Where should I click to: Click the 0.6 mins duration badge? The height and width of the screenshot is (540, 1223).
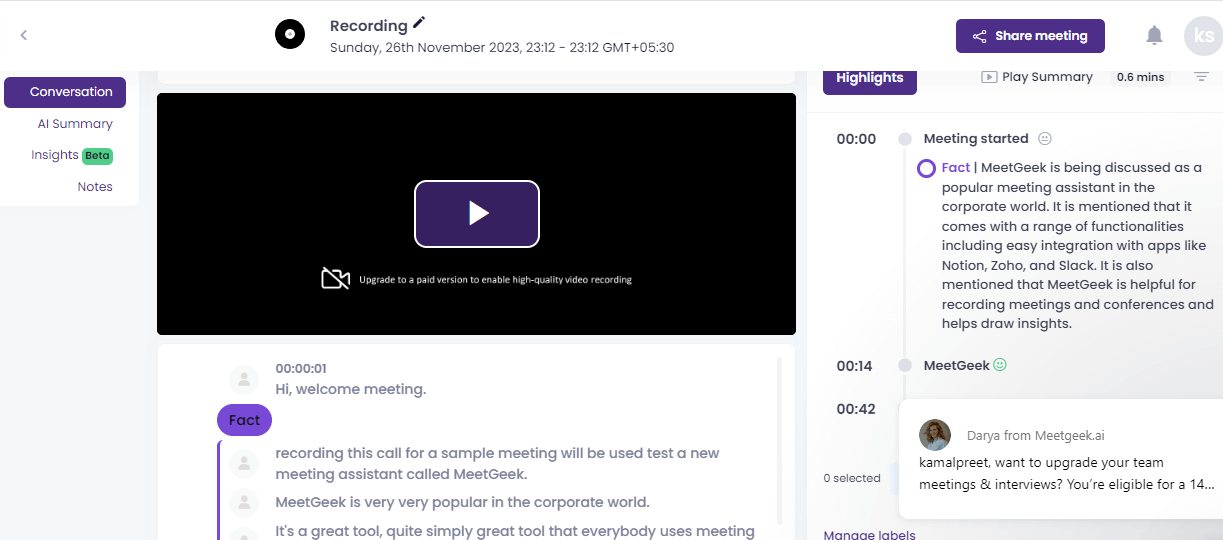pos(1140,77)
